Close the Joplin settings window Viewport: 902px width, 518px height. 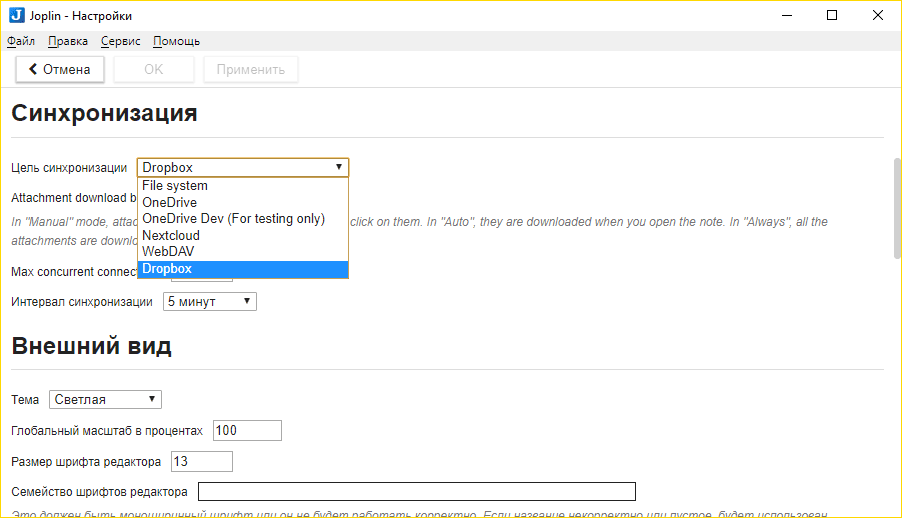[878, 16]
